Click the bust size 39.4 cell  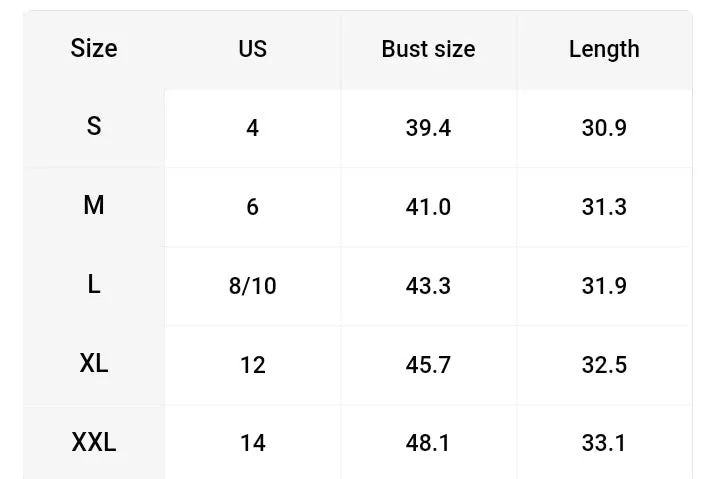click(x=428, y=128)
